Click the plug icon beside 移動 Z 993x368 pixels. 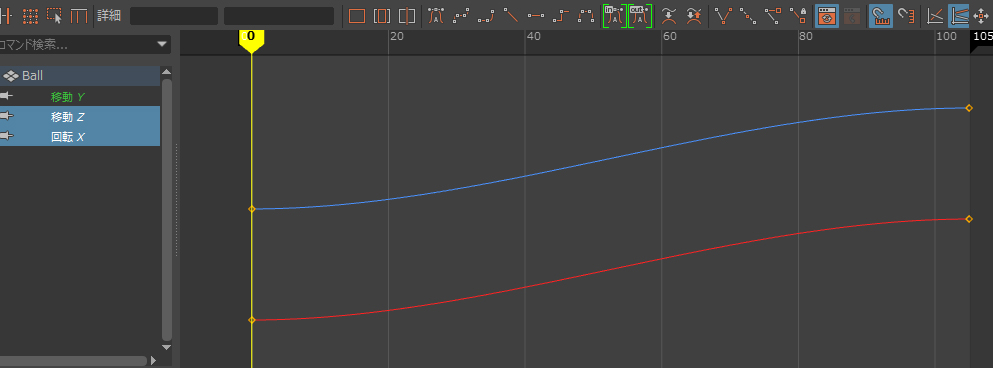pos(6,117)
